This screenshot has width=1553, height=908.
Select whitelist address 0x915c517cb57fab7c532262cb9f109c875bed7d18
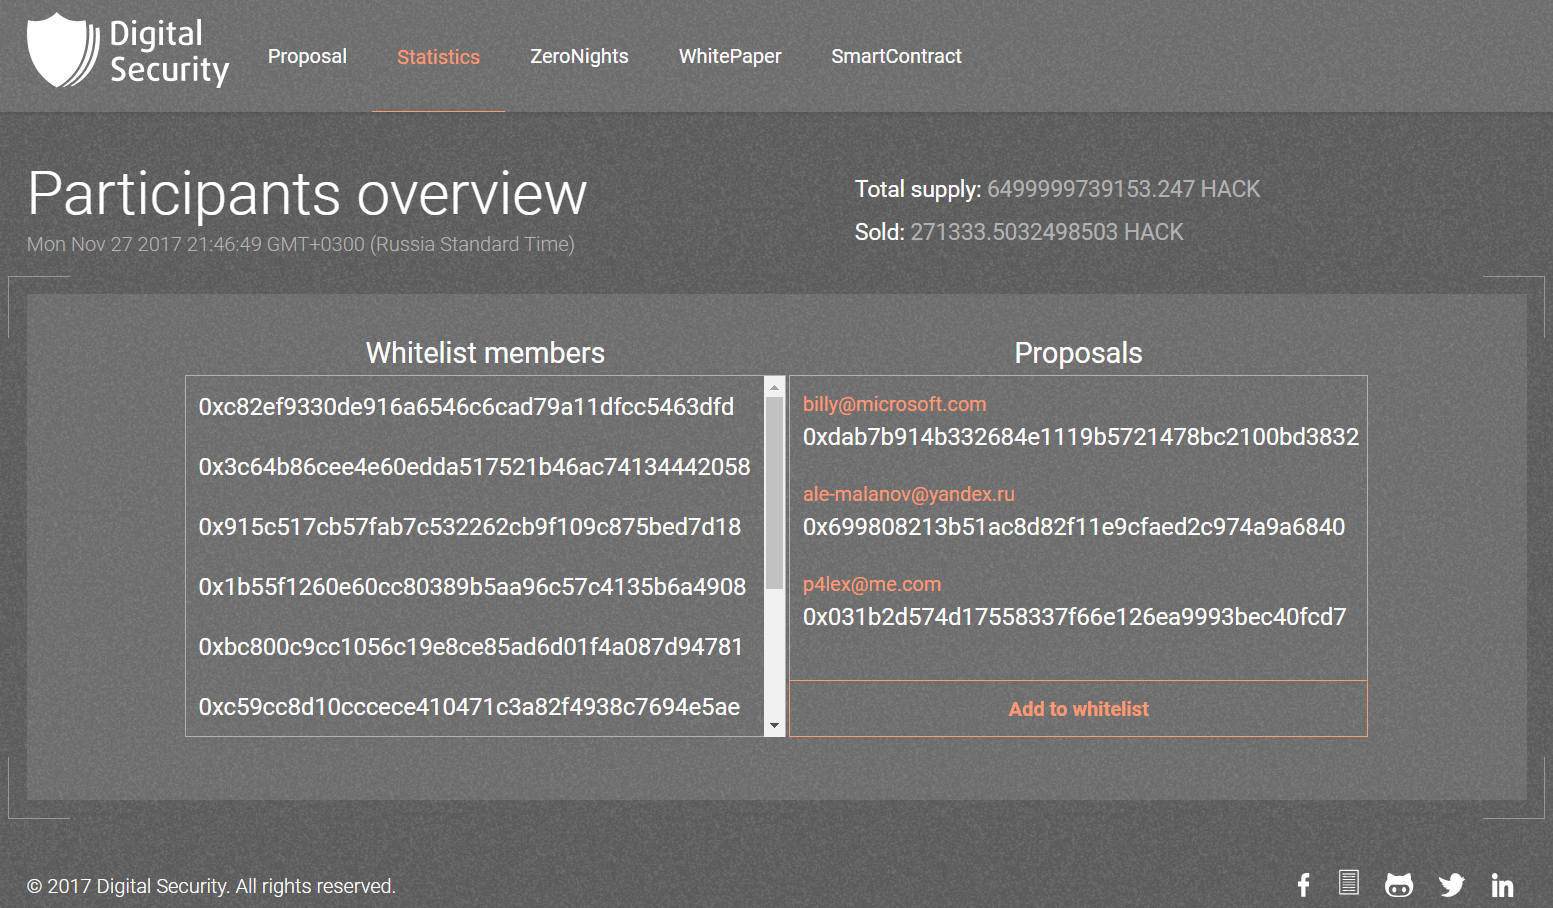[470, 527]
